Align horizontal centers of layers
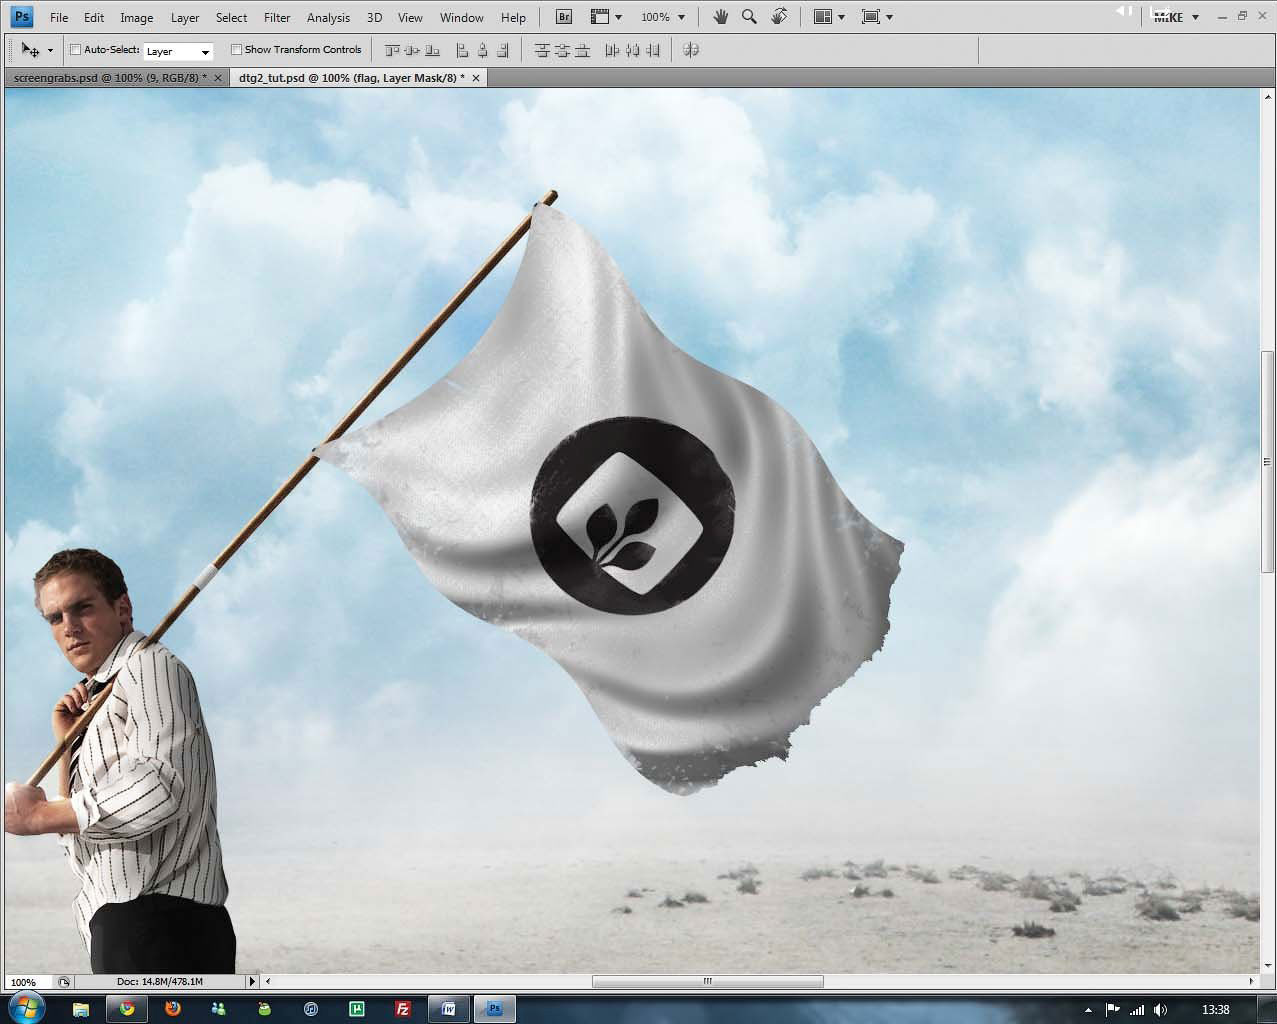Viewport: 1277px width, 1024px height. pos(482,50)
